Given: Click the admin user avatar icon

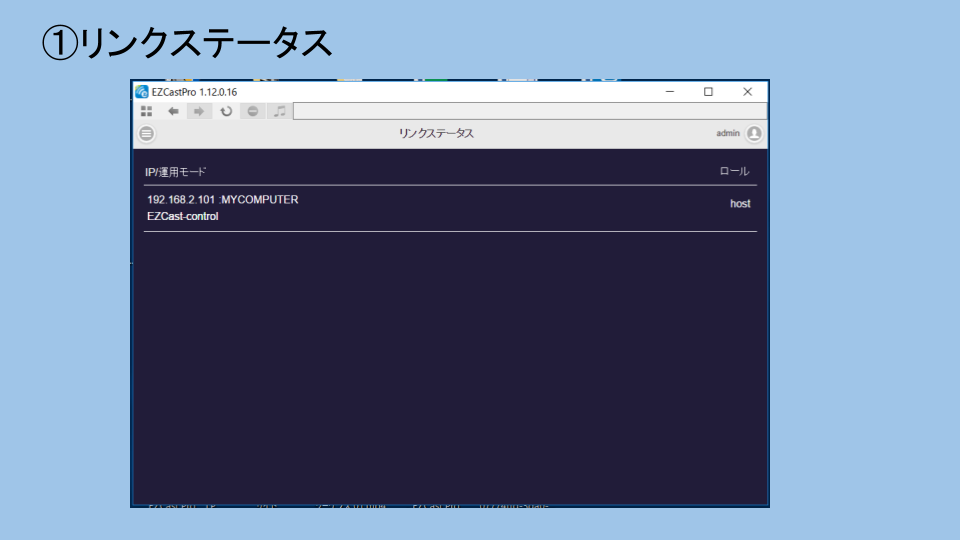Looking at the screenshot, I should click(x=754, y=133).
